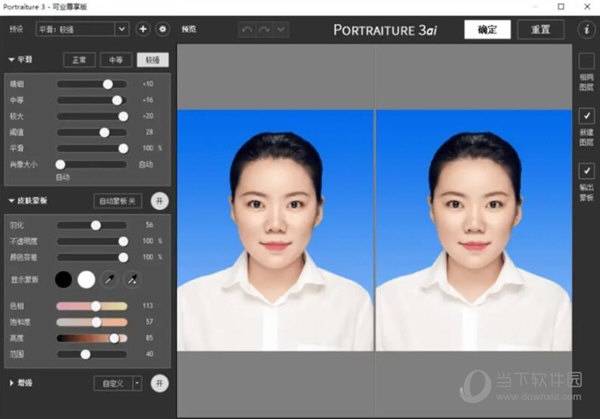Collapse the smoothing (平滑) section triangle

[x=11, y=60]
